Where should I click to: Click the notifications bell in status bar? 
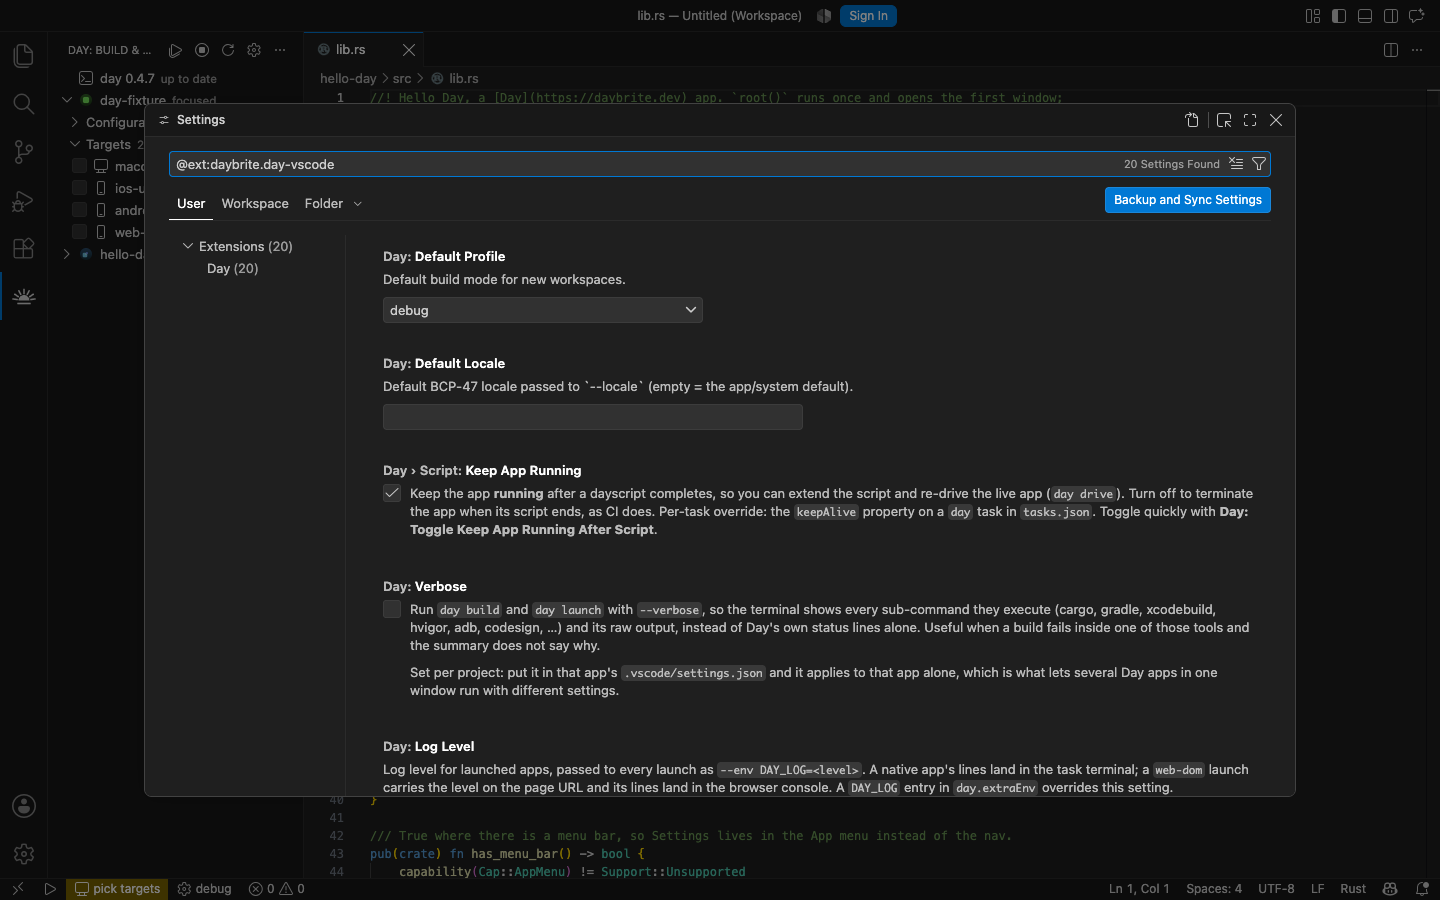1422,889
